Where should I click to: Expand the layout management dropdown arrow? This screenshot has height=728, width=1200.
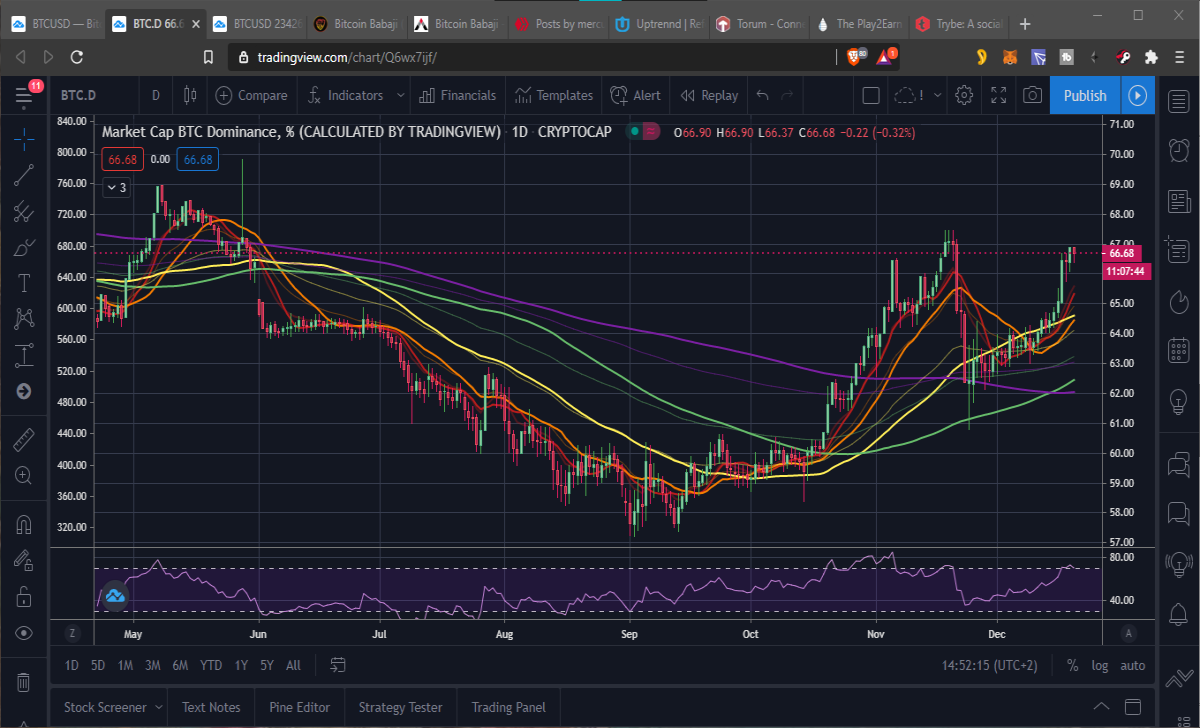937,95
